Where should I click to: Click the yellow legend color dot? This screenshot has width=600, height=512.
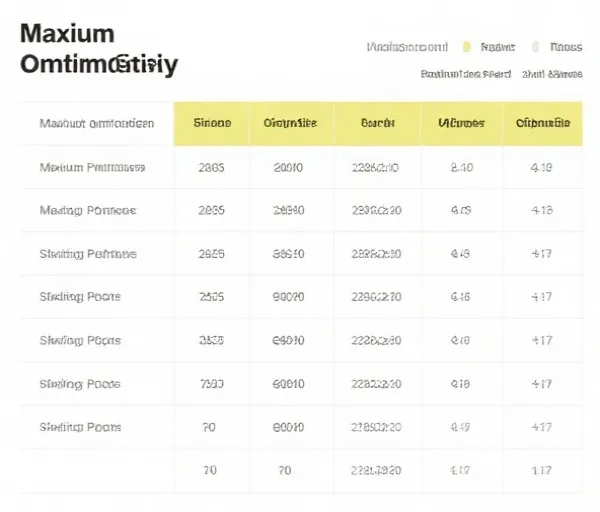[466, 47]
